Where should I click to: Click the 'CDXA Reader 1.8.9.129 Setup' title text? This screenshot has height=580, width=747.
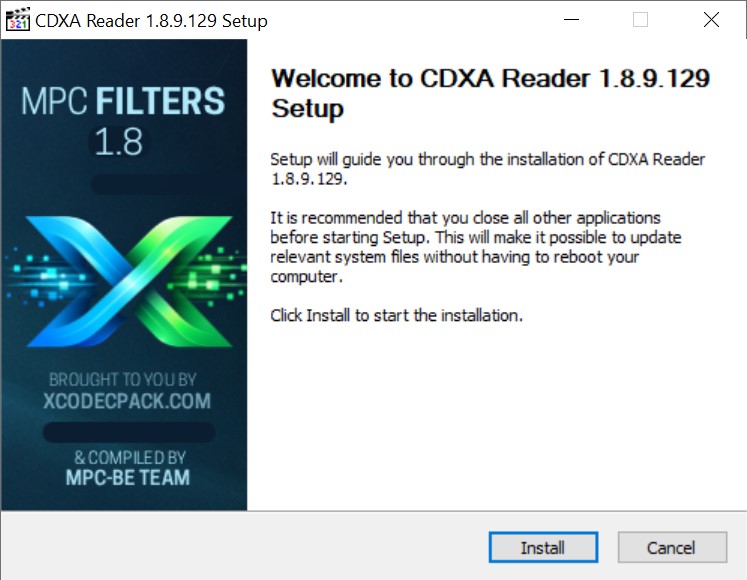(151, 21)
